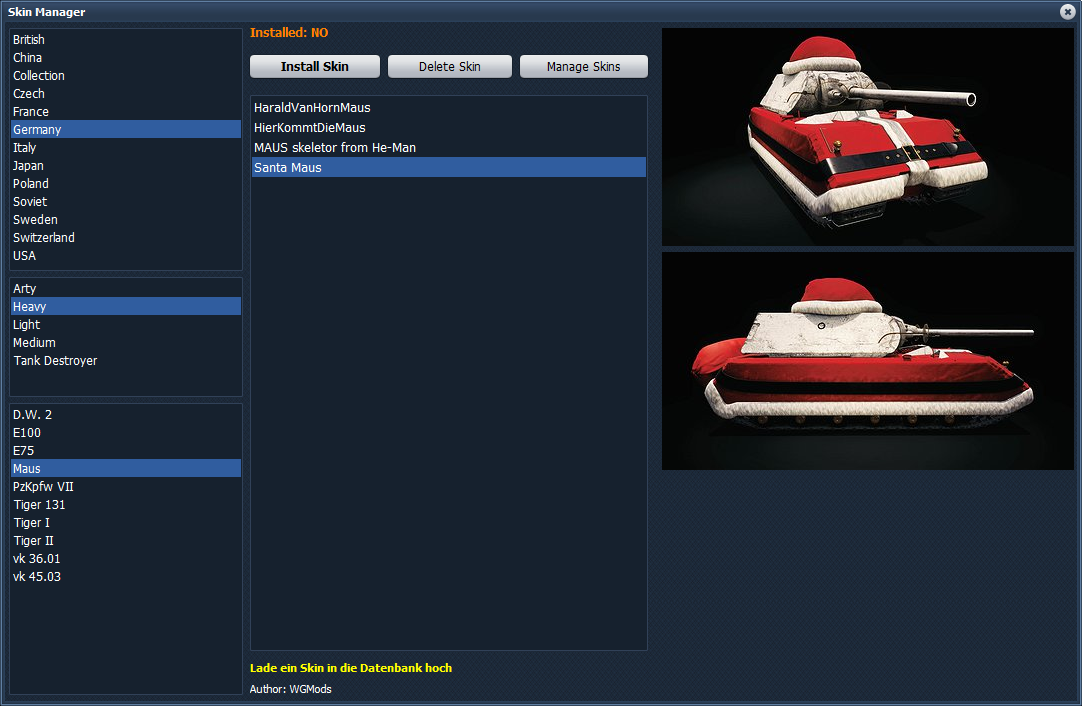Choose the HaraldVanHornMaus skin
The width and height of the screenshot is (1082, 706).
pyautogui.click(x=449, y=107)
